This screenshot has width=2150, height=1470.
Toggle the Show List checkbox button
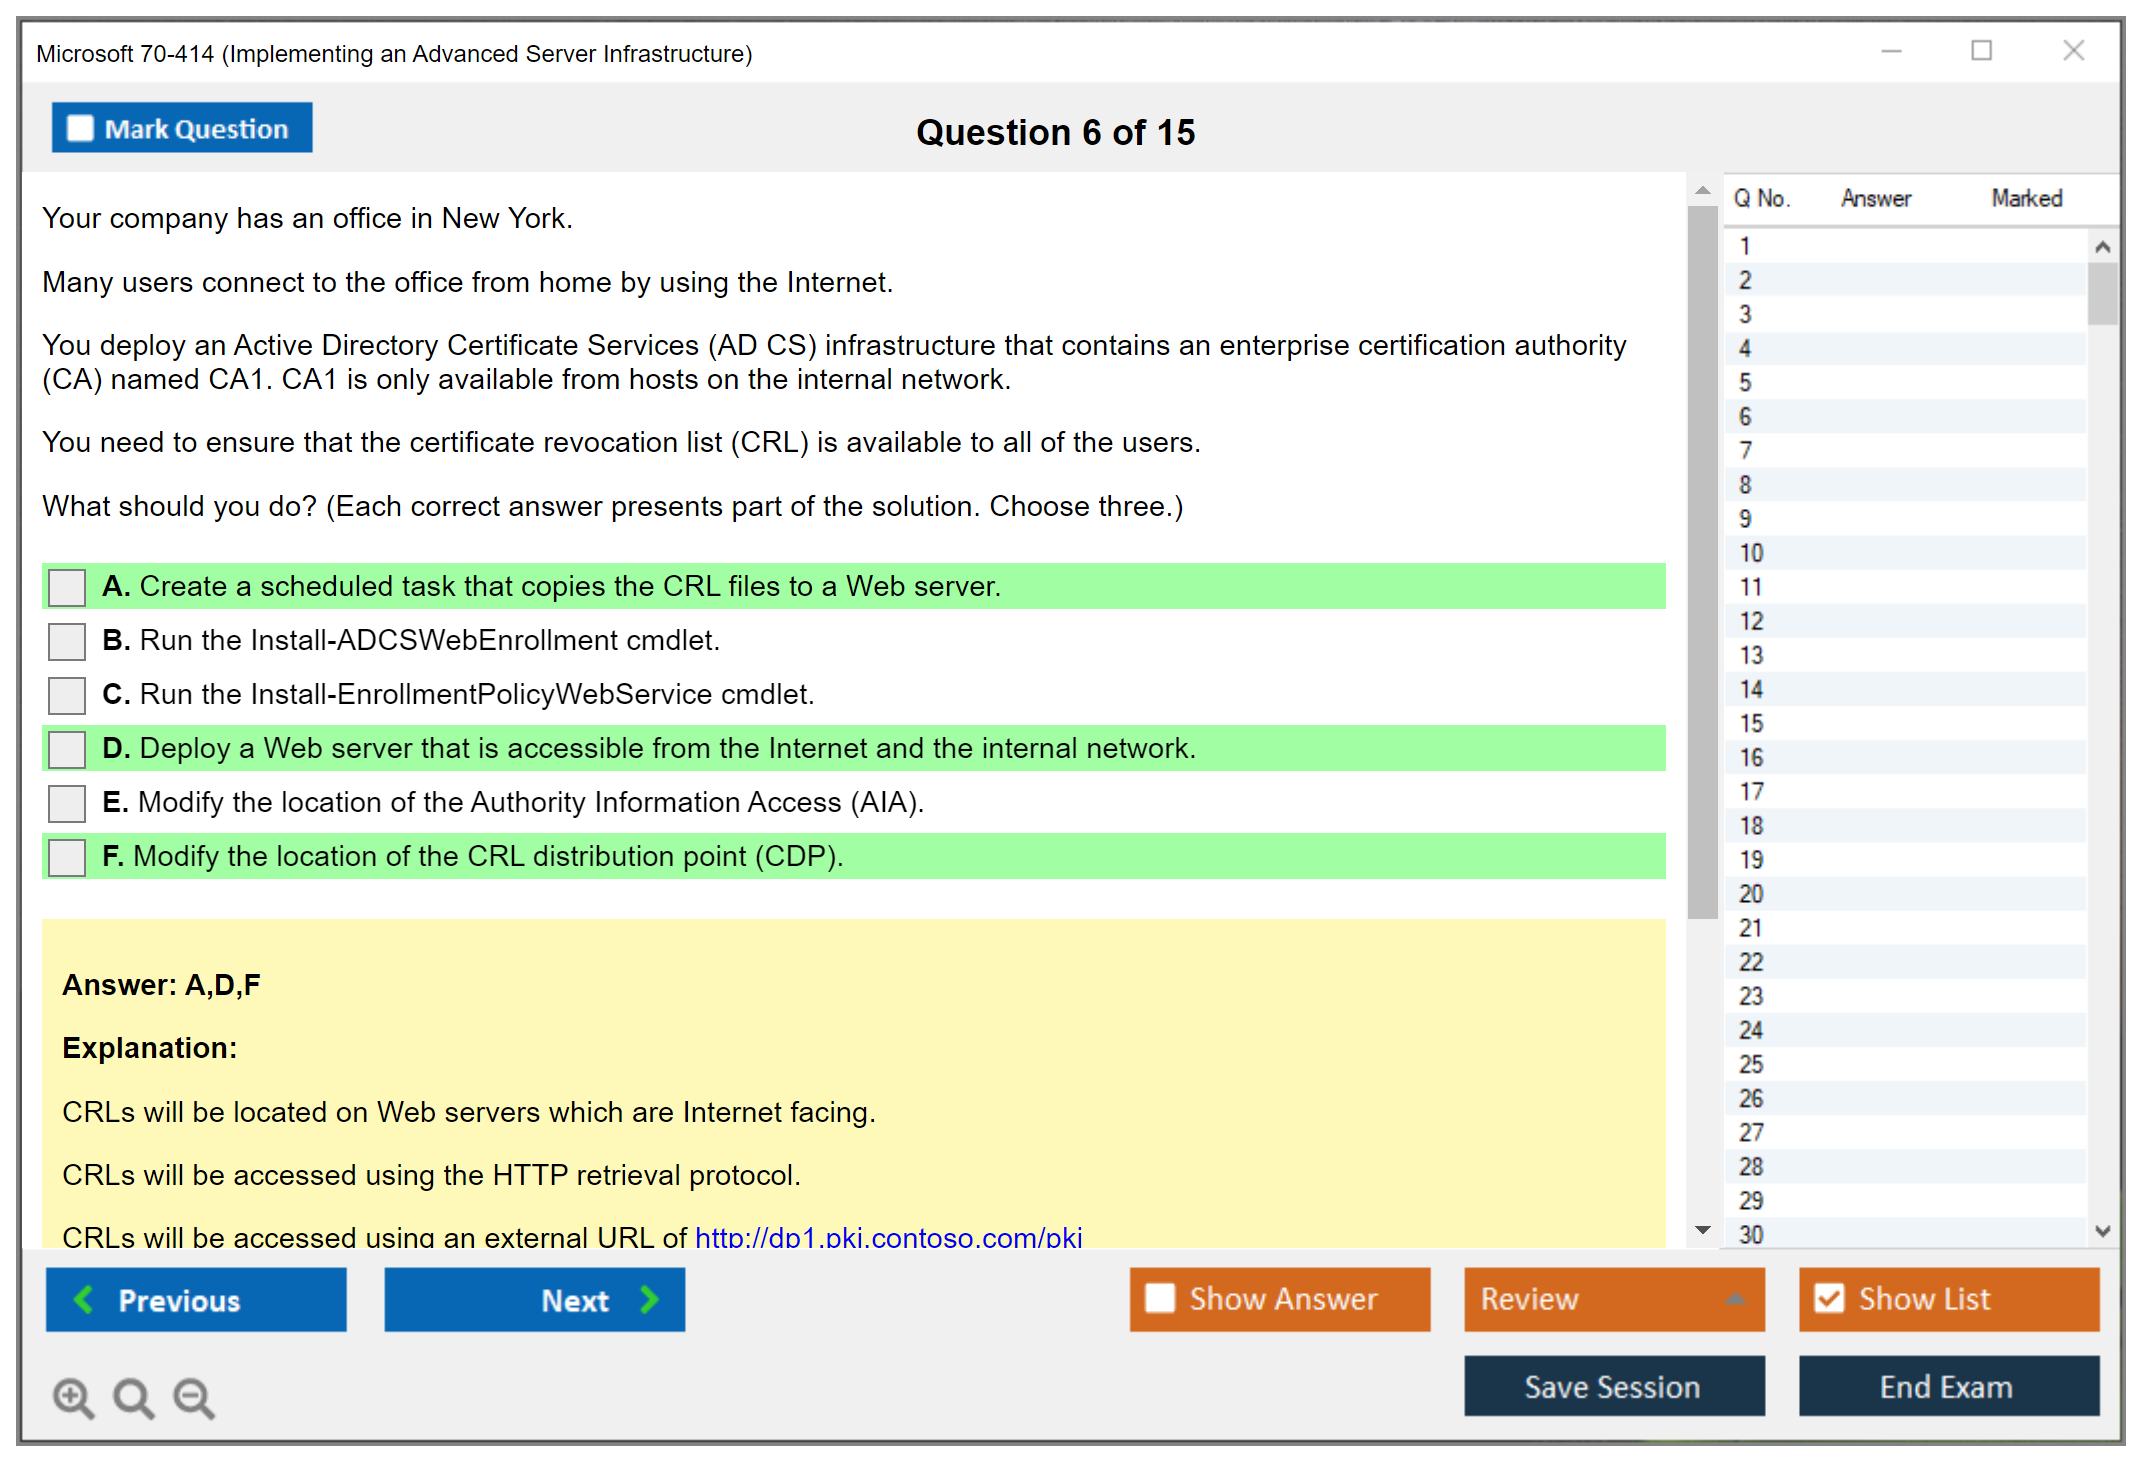[x=1829, y=1299]
